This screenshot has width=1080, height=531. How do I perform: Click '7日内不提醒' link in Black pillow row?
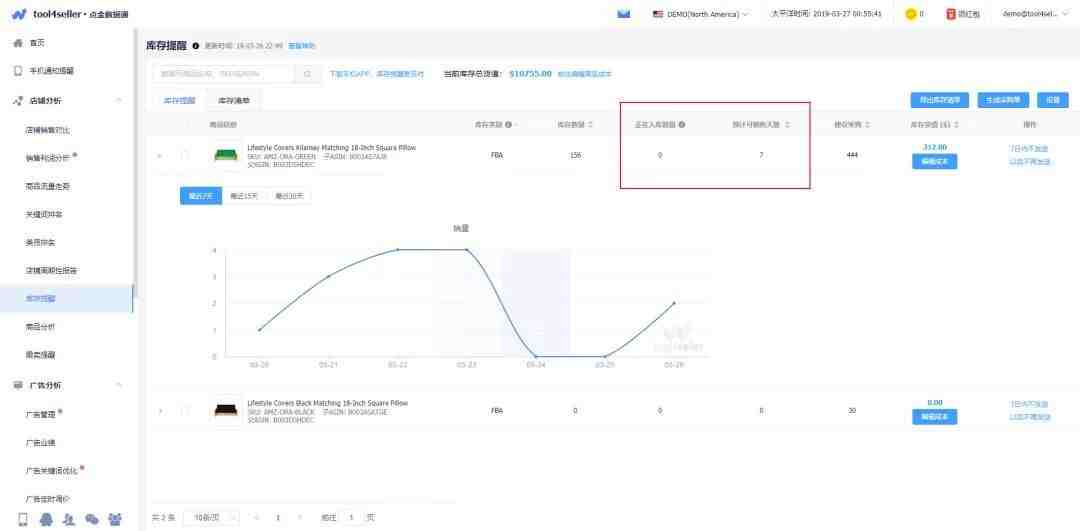(x=1029, y=404)
